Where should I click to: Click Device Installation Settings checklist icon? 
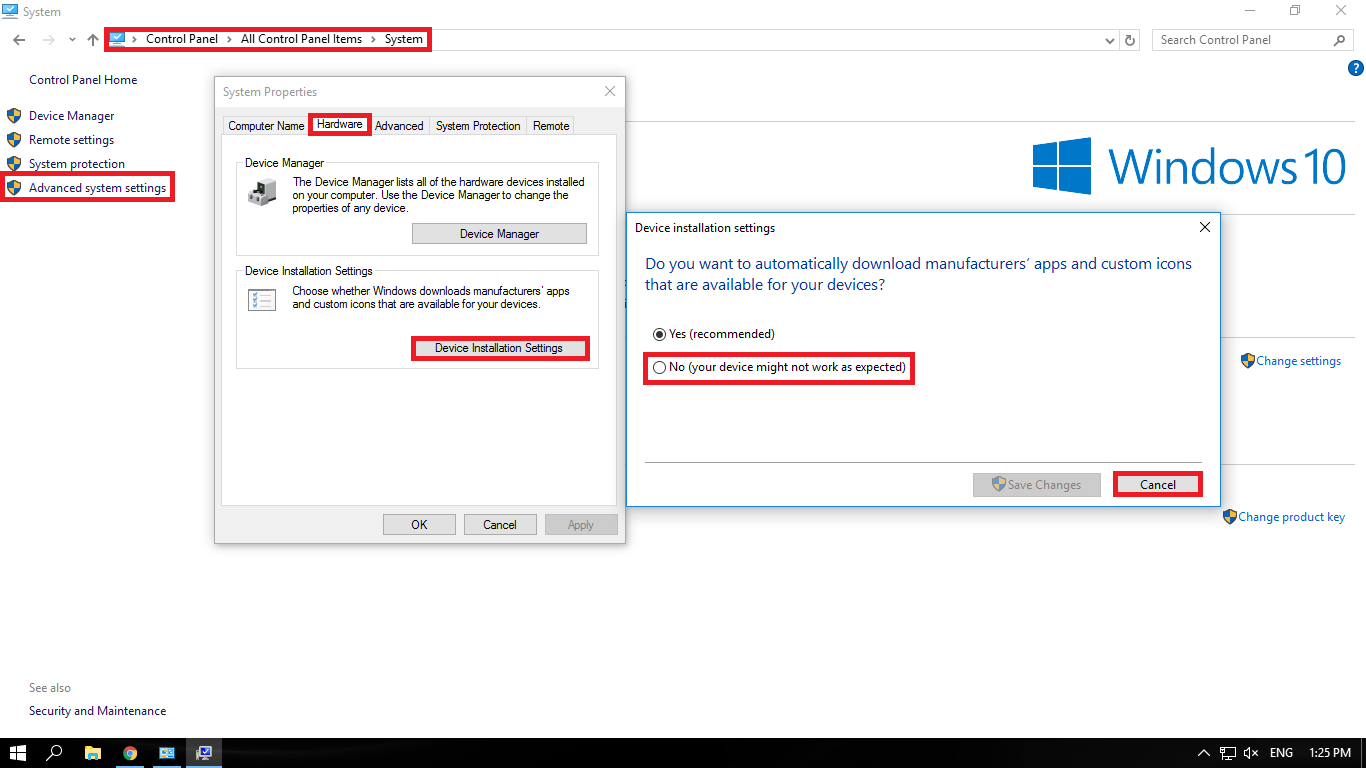click(262, 299)
